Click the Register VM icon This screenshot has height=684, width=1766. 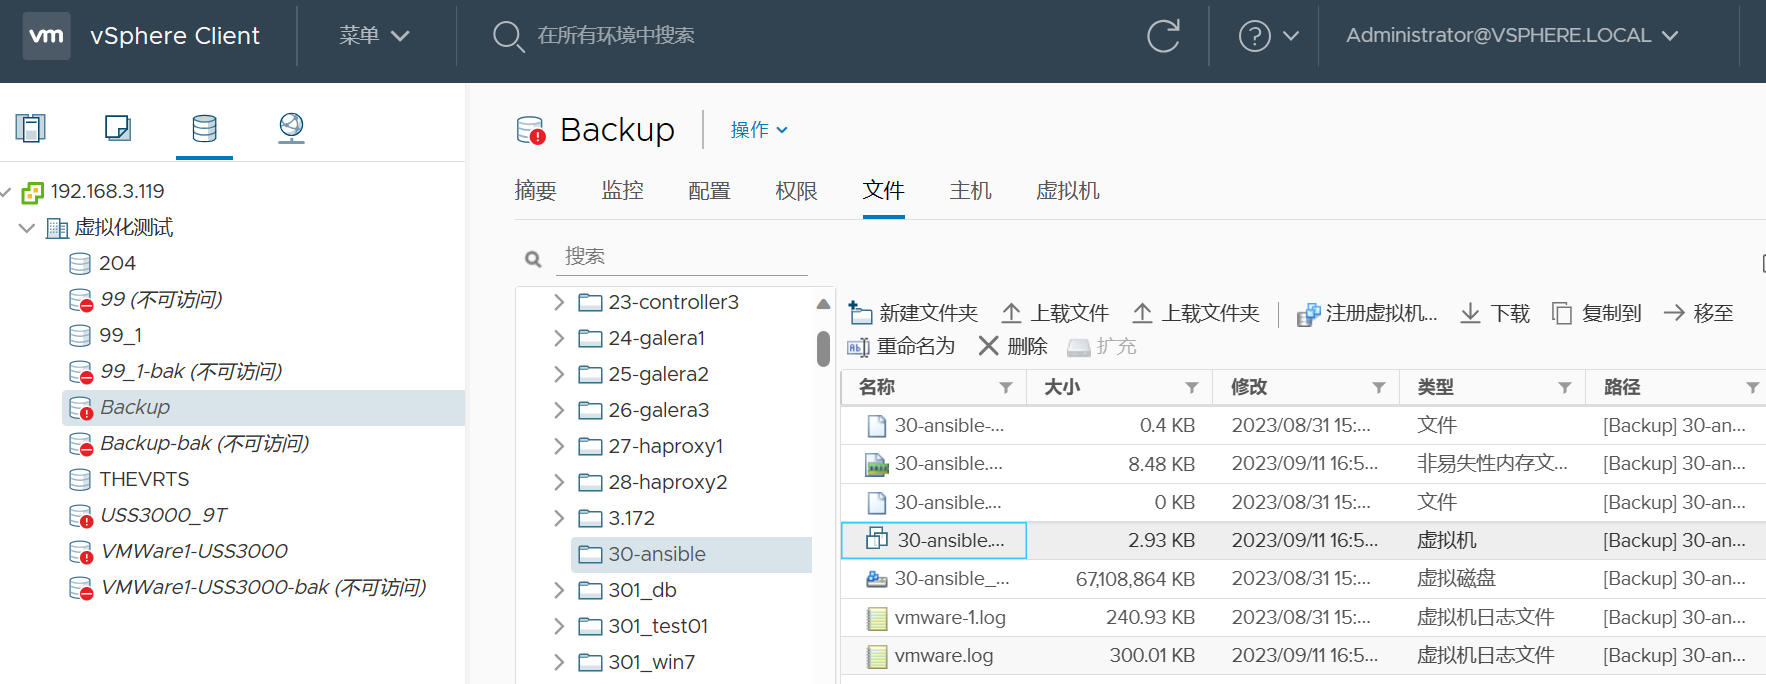[x=1308, y=314]
